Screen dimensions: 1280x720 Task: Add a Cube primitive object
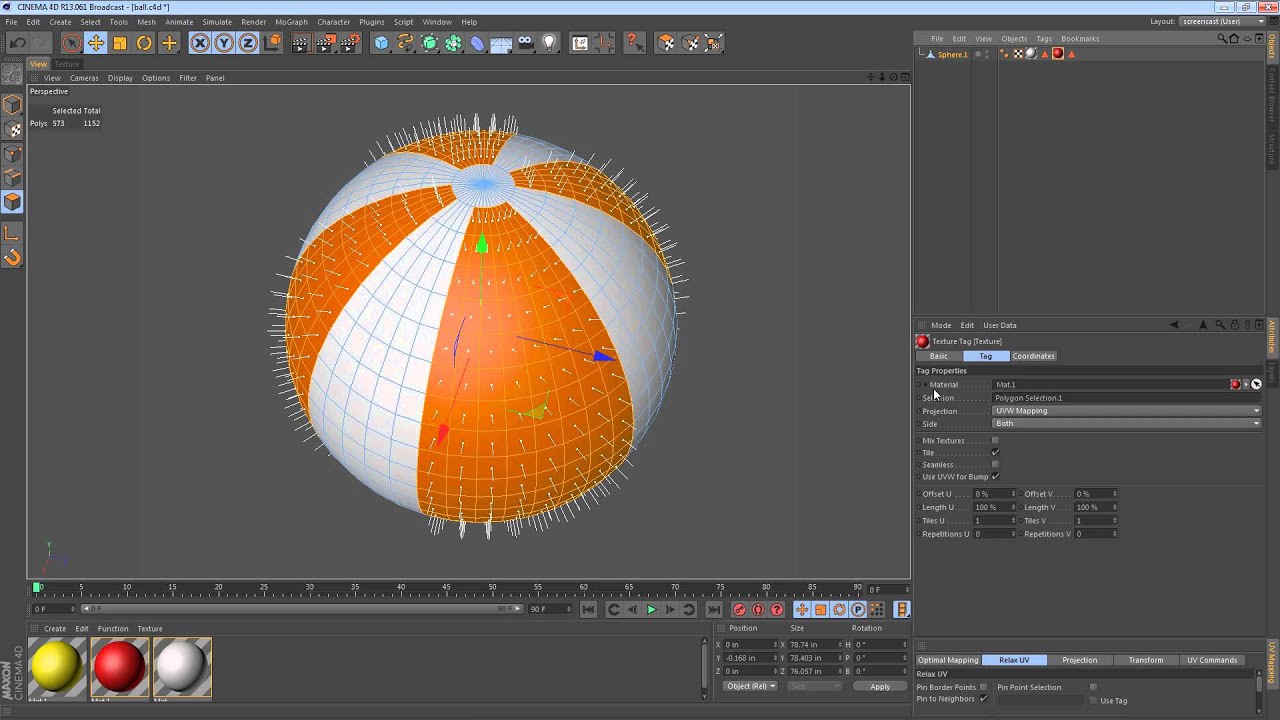[381, 43]
